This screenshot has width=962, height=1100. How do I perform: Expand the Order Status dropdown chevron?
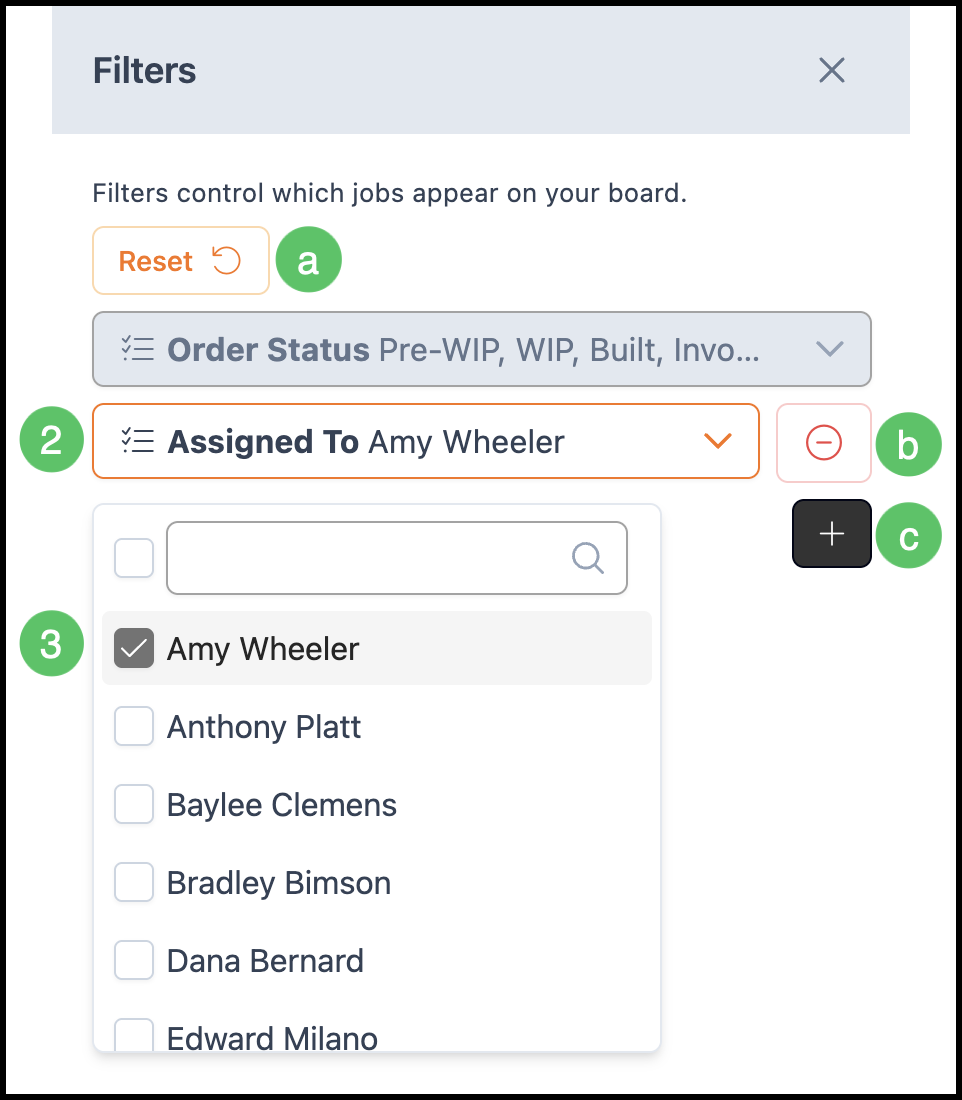[829, 349]
